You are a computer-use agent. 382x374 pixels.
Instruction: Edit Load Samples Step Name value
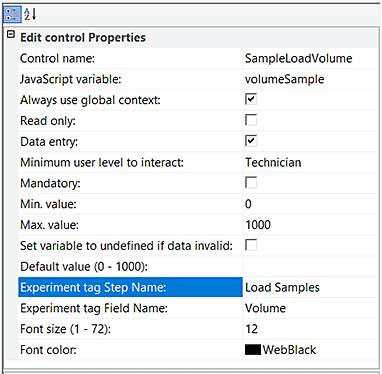coord(310,287)
